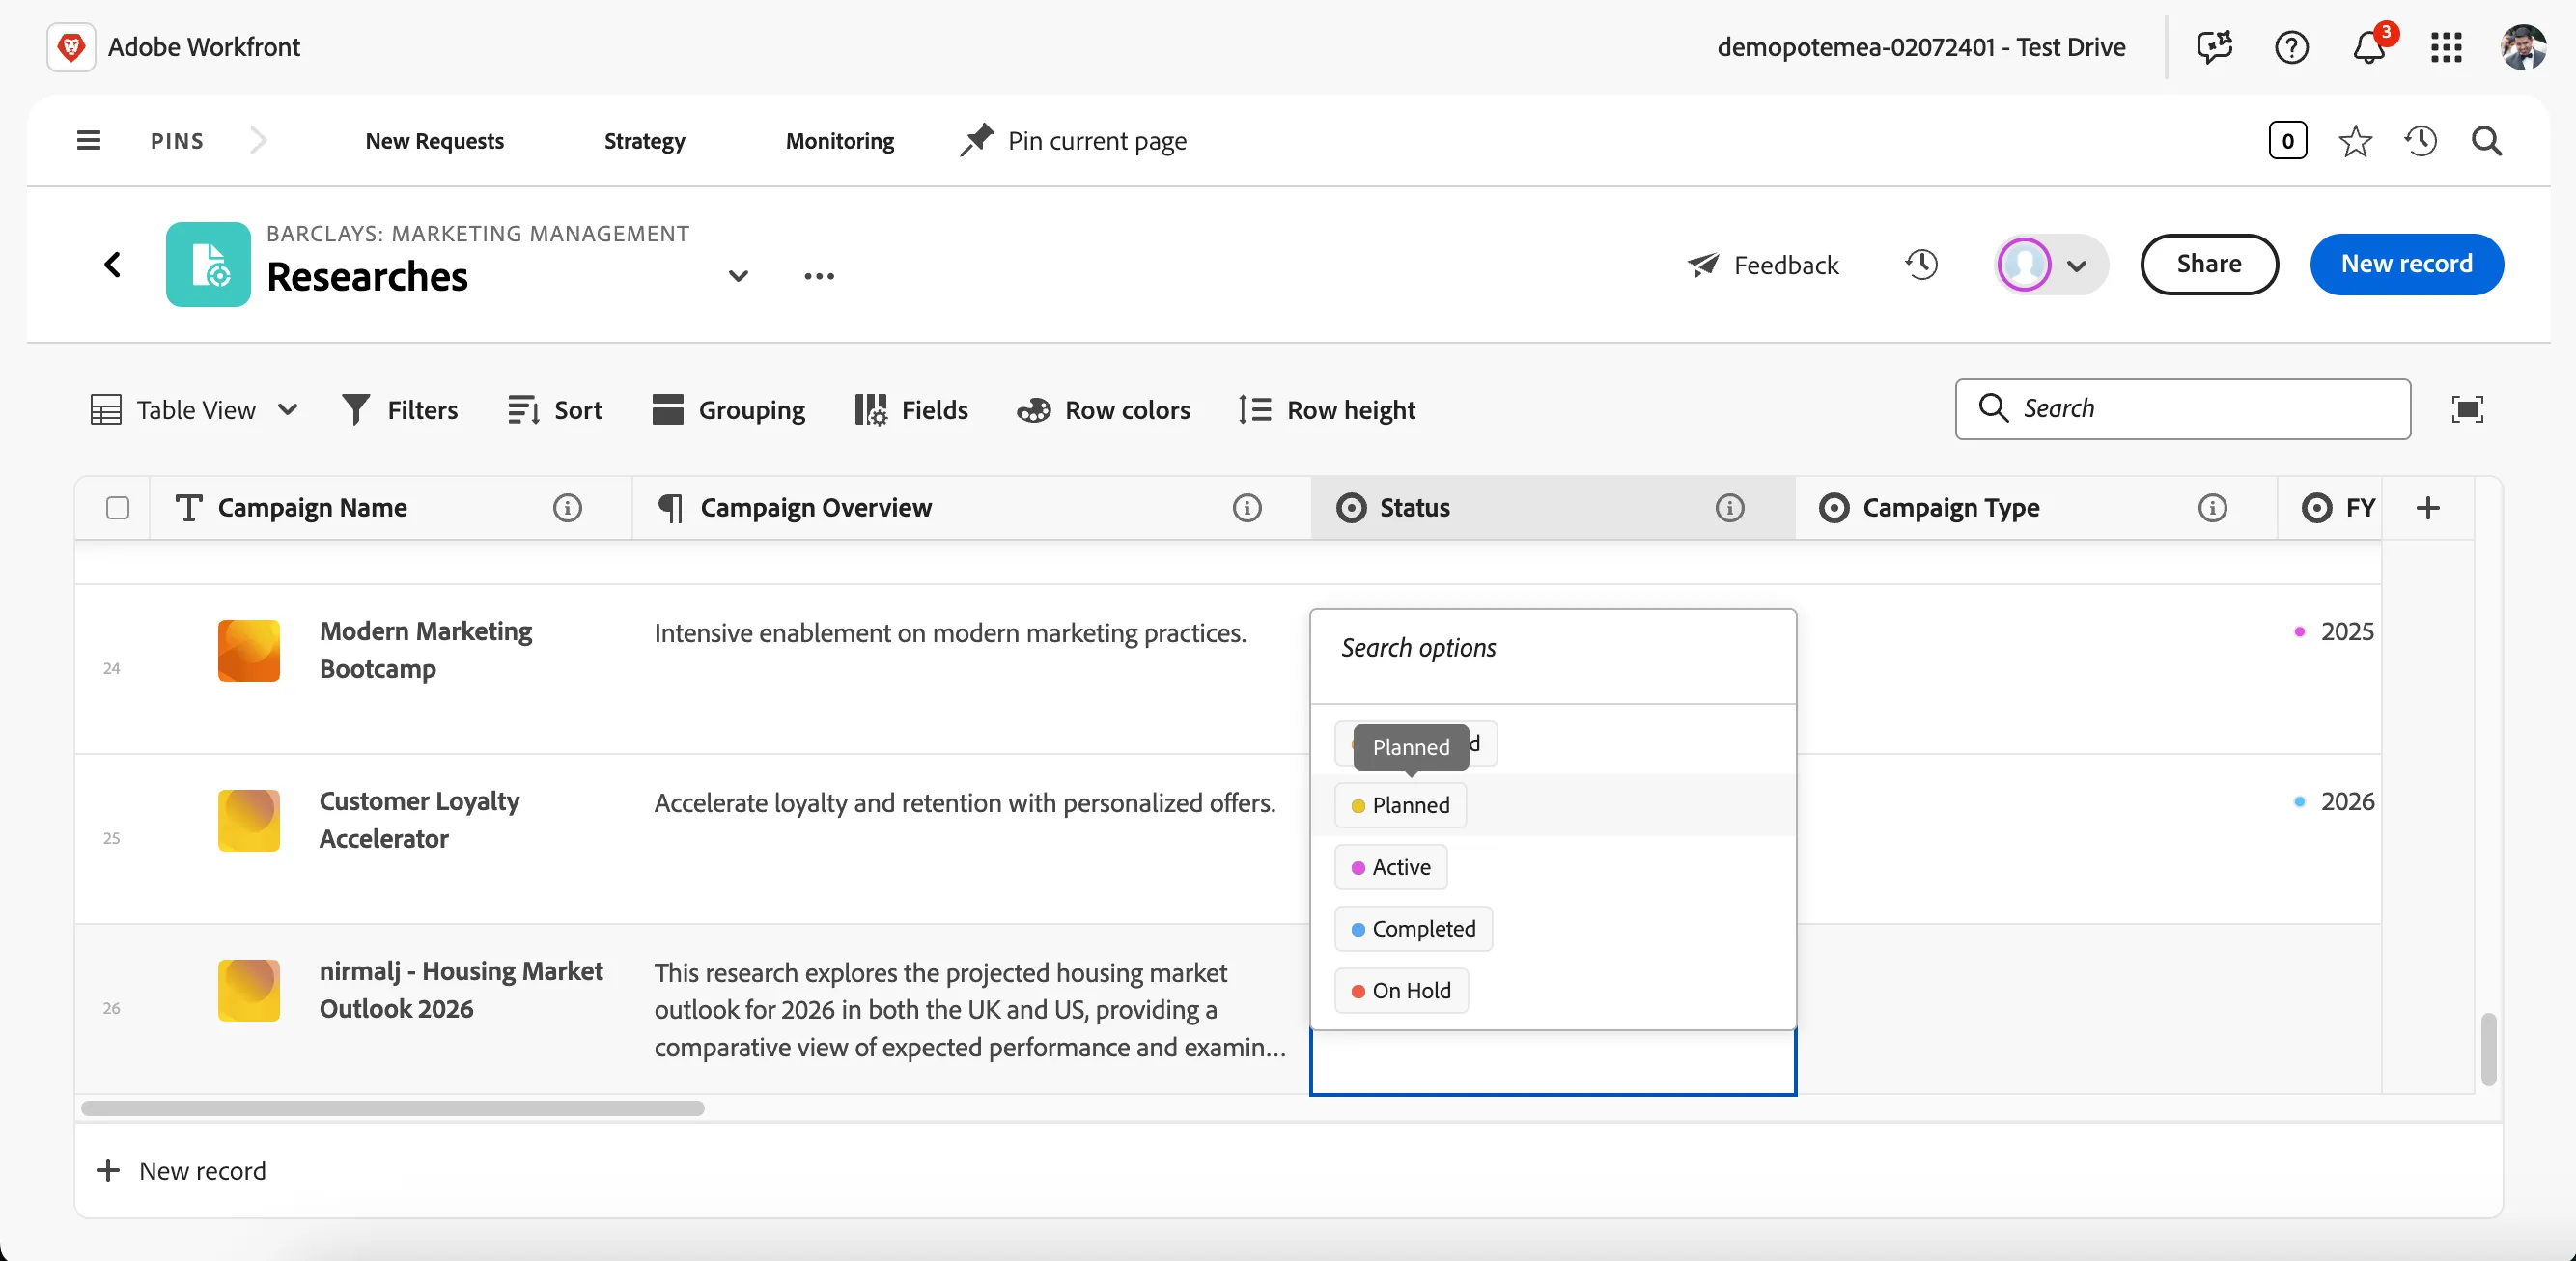This screenshot has height=1261, width=2576.
Task: Open the apps grid switcher
Action: tap(2446, 47)
